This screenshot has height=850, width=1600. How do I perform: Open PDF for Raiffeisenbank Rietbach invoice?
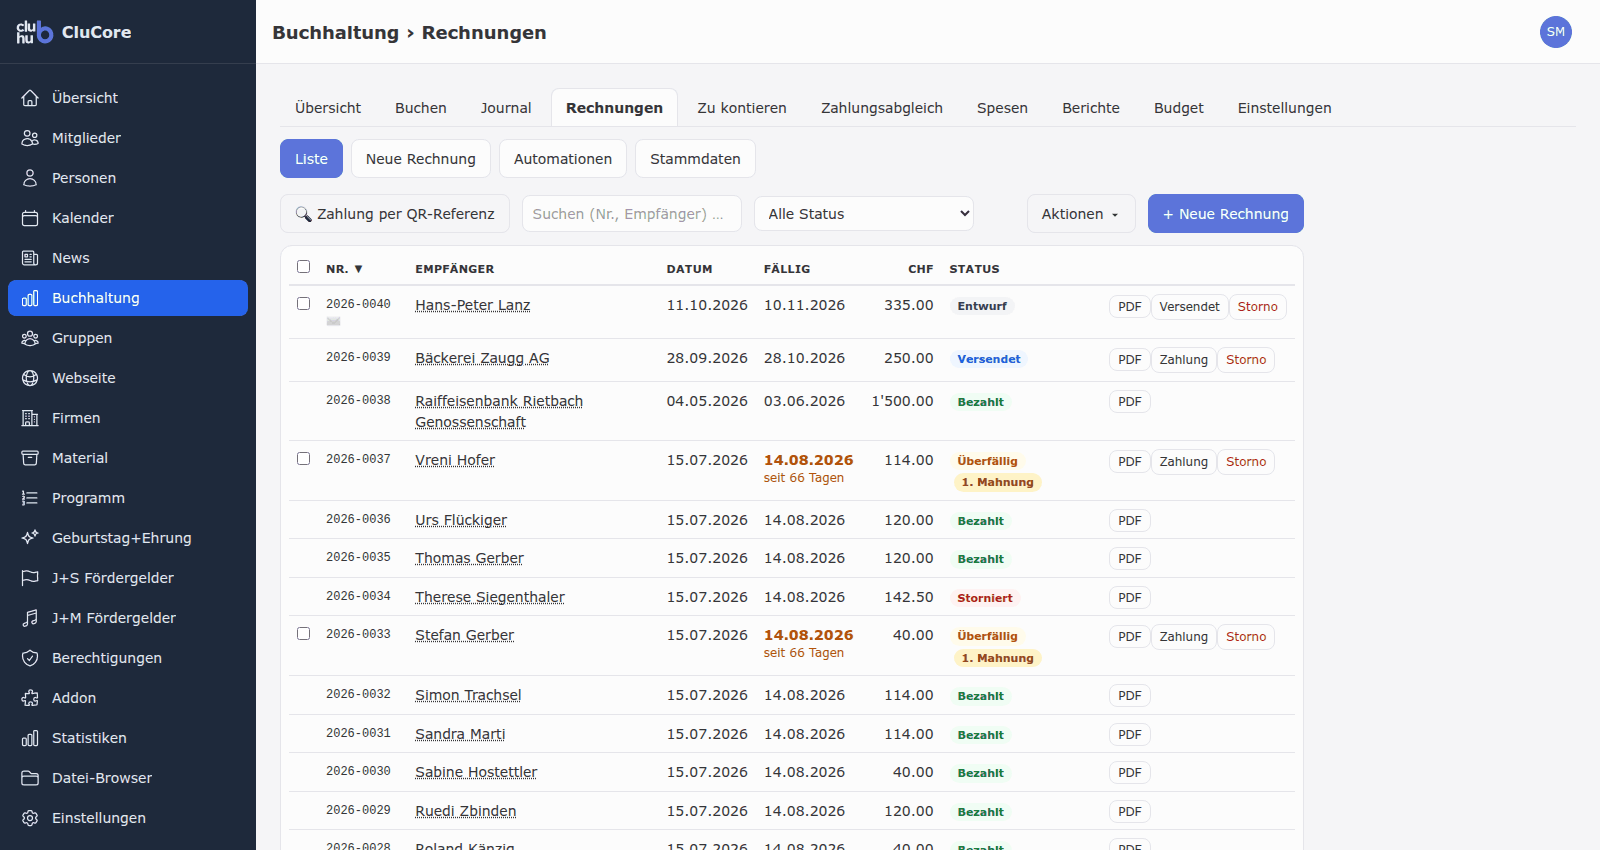[1130, 402]
